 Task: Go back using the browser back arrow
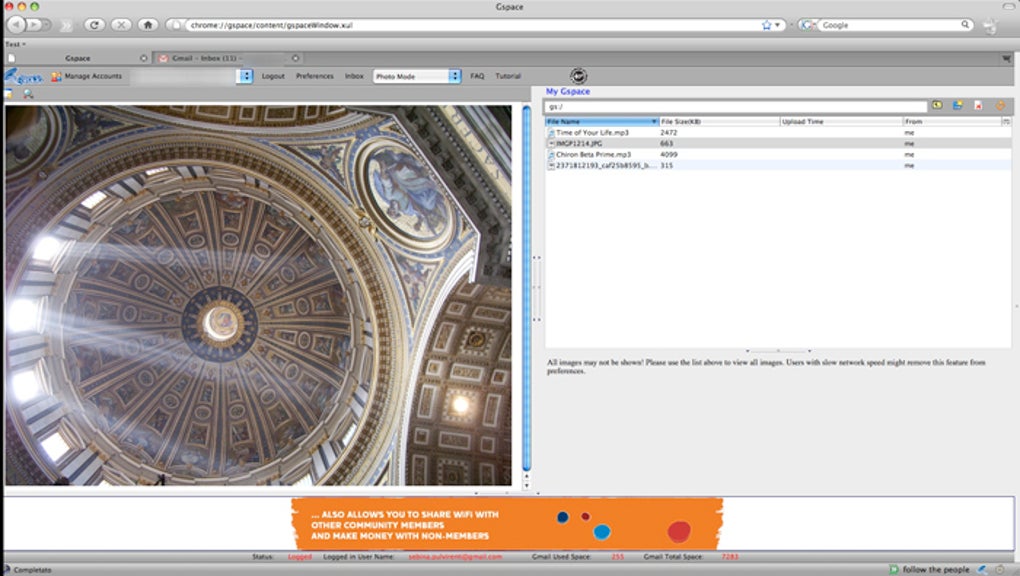(x=16, y=25)
